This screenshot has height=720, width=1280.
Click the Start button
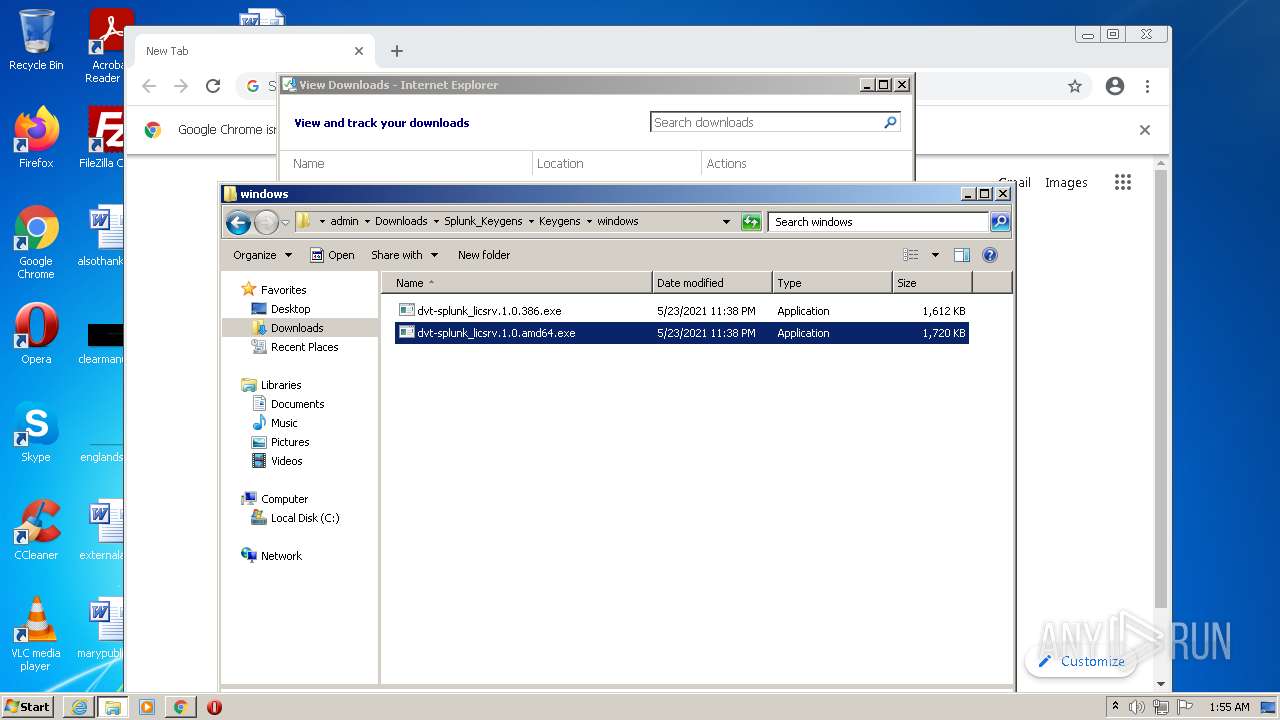[x=27, y=706]
